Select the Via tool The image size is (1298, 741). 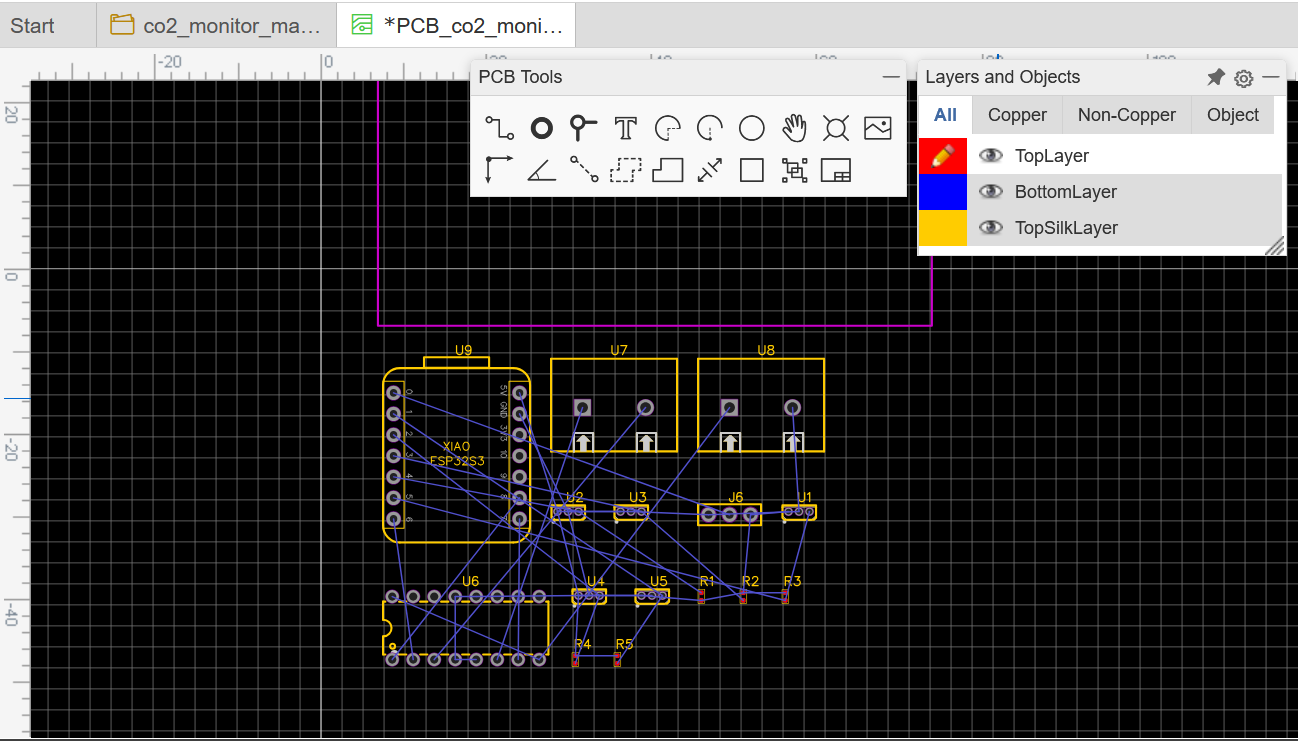pyautogui.click(x=583, y=127)
